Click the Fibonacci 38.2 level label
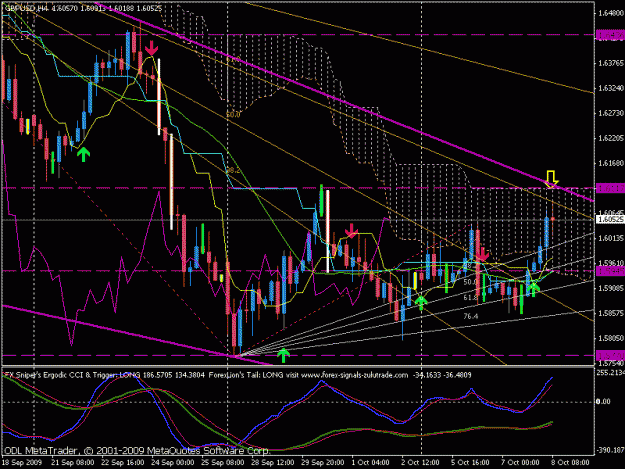 pos(233,170)
